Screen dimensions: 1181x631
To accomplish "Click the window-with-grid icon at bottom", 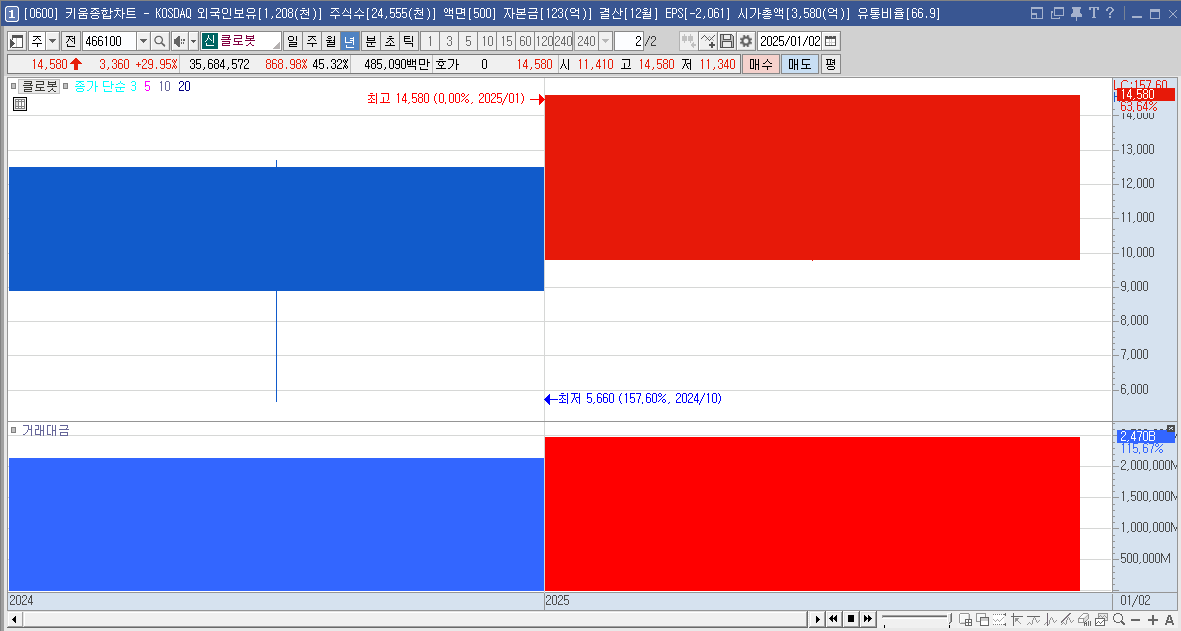I will [966, 619].
